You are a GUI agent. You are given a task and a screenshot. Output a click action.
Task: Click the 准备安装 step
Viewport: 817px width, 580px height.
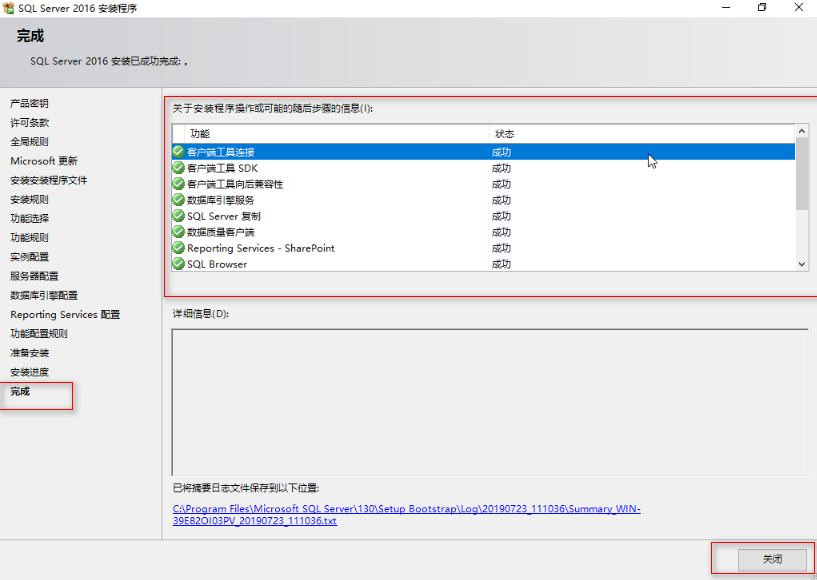[29, 353]
